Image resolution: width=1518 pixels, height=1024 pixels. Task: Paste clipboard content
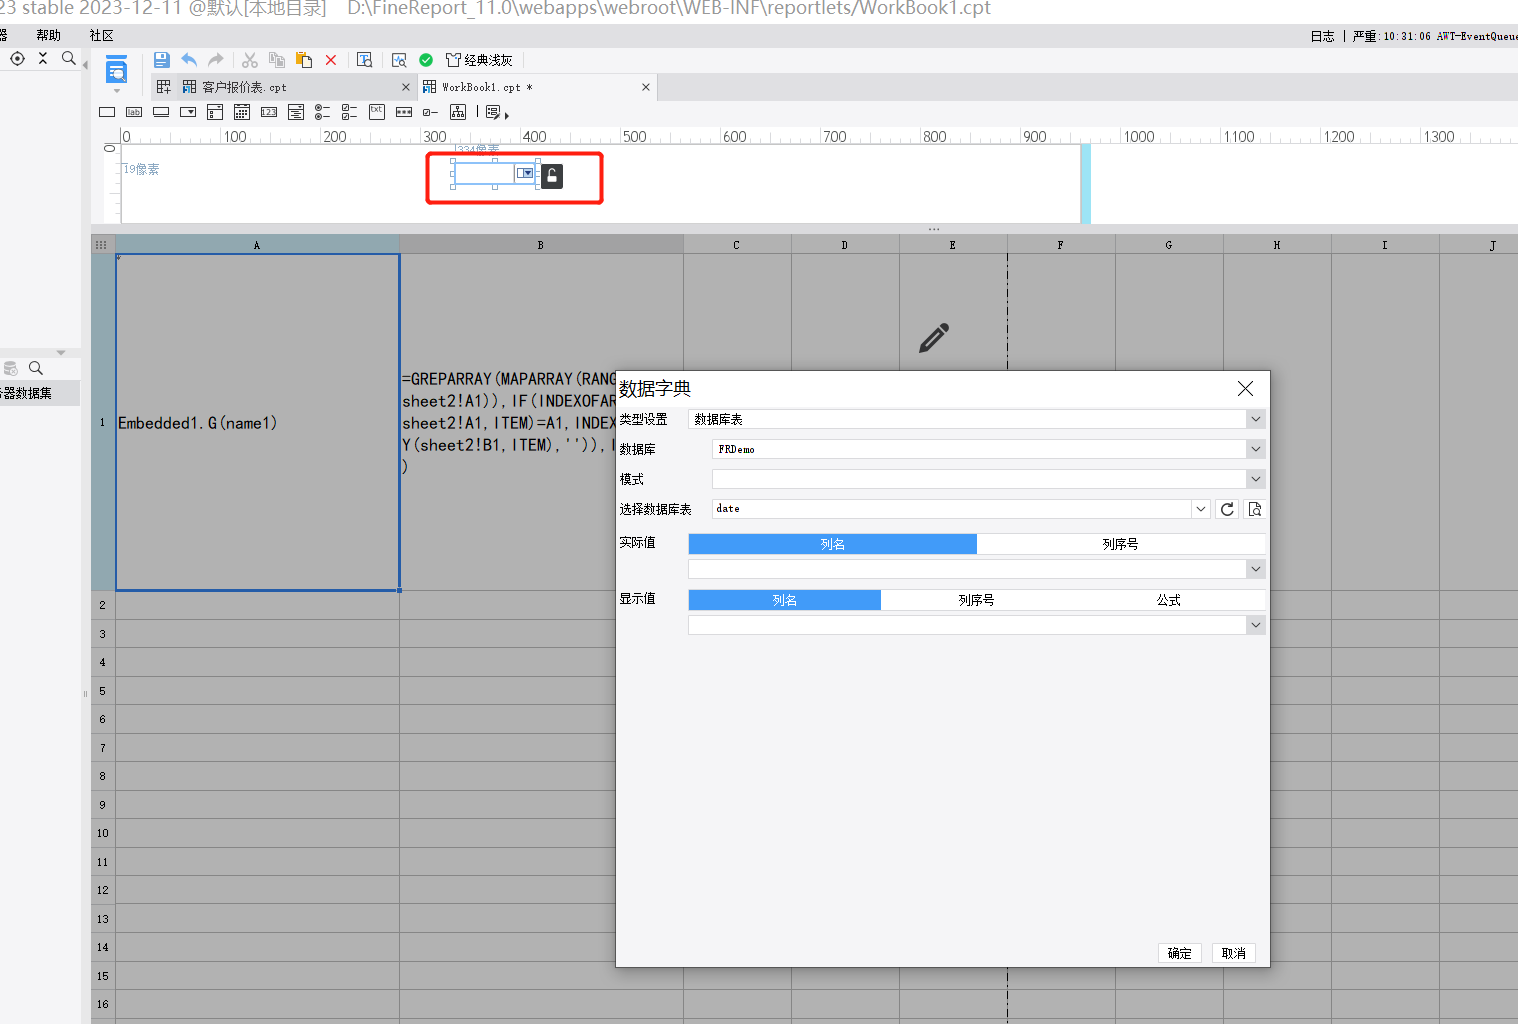304,60
